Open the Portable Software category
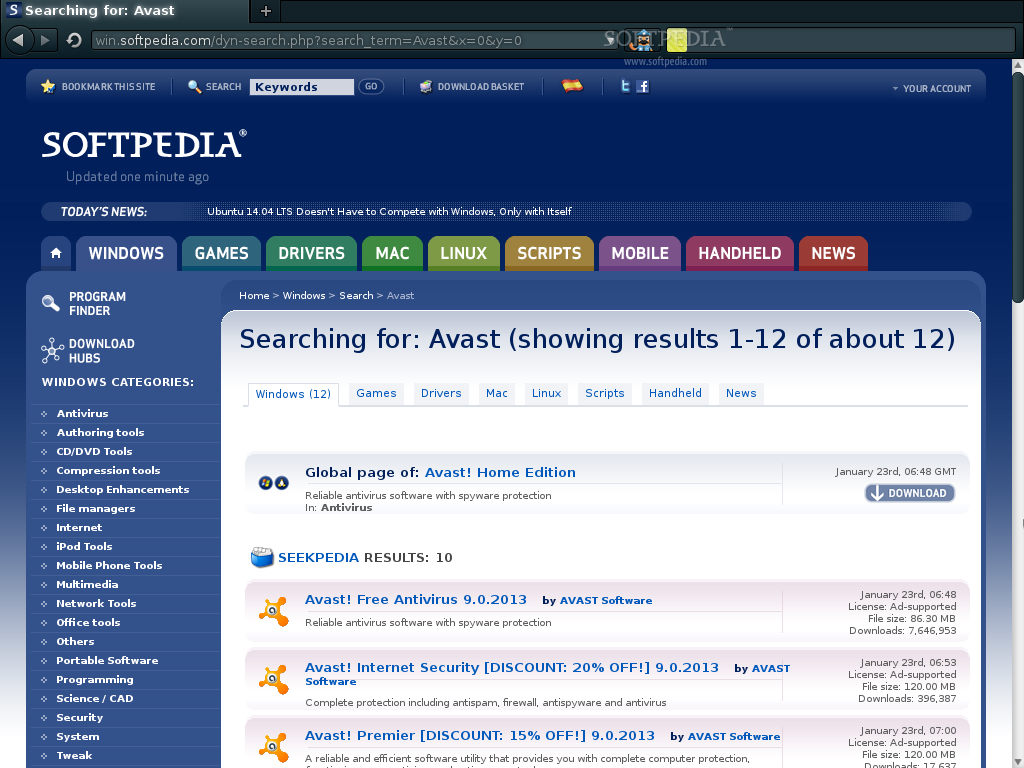The width and height of the screenshot is (1024, 768). (107, 660)
